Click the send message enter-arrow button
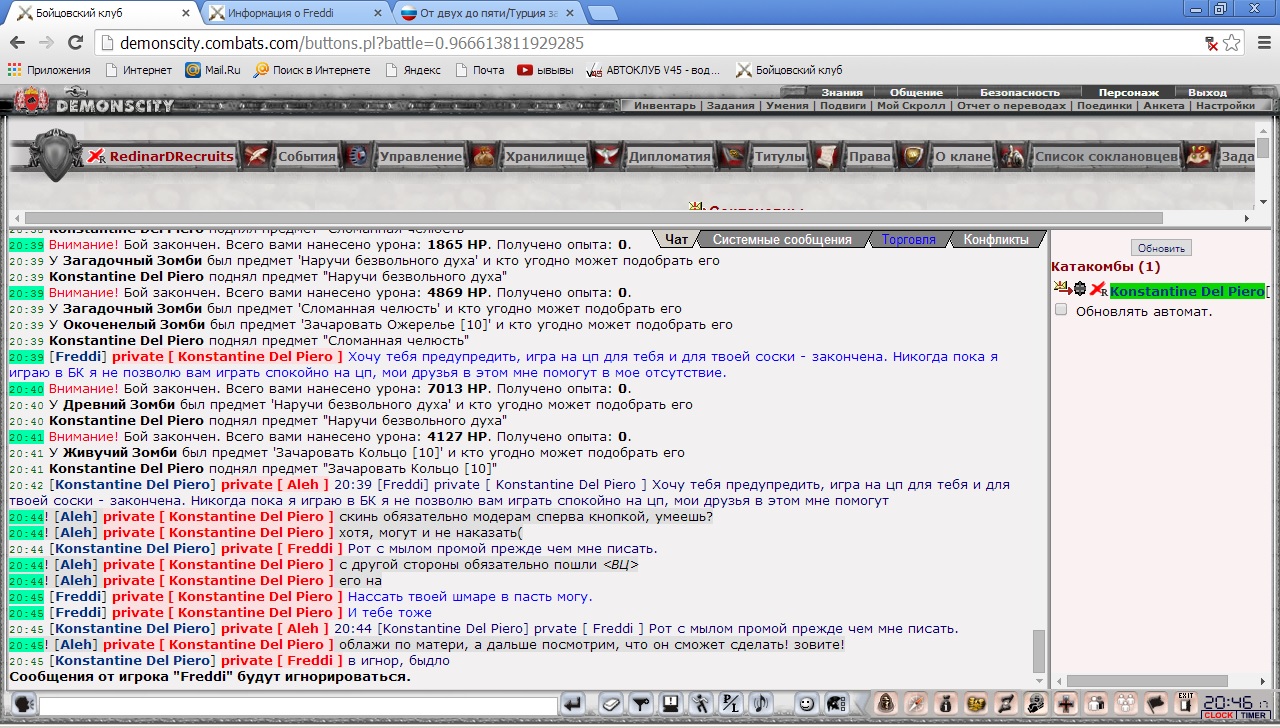Screen dimensions: 1280x728 (x=572, y=703)
